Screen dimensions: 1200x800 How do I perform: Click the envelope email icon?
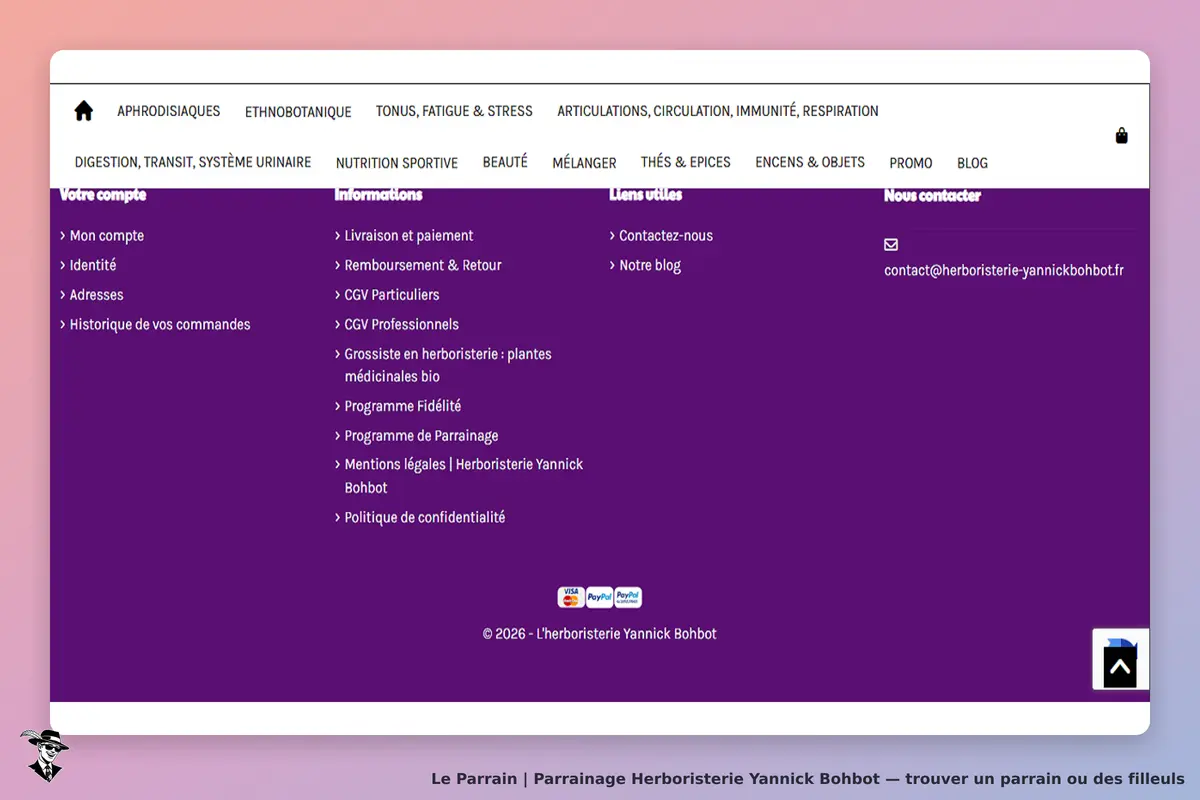(891, 244)
